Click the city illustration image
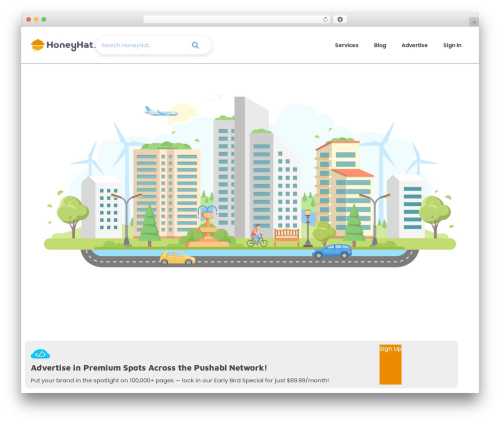The width and height of the screenshot is (500, 423). click(x=250, y=182)
